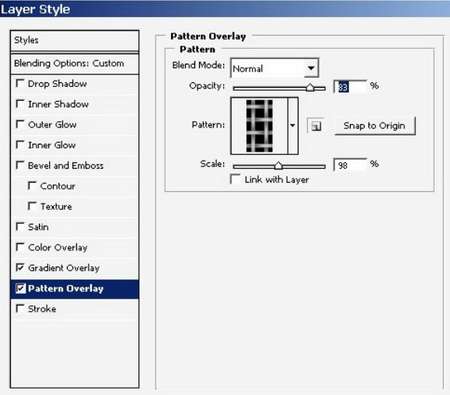Select the Drop Shadow label

[x=57, y=83]
